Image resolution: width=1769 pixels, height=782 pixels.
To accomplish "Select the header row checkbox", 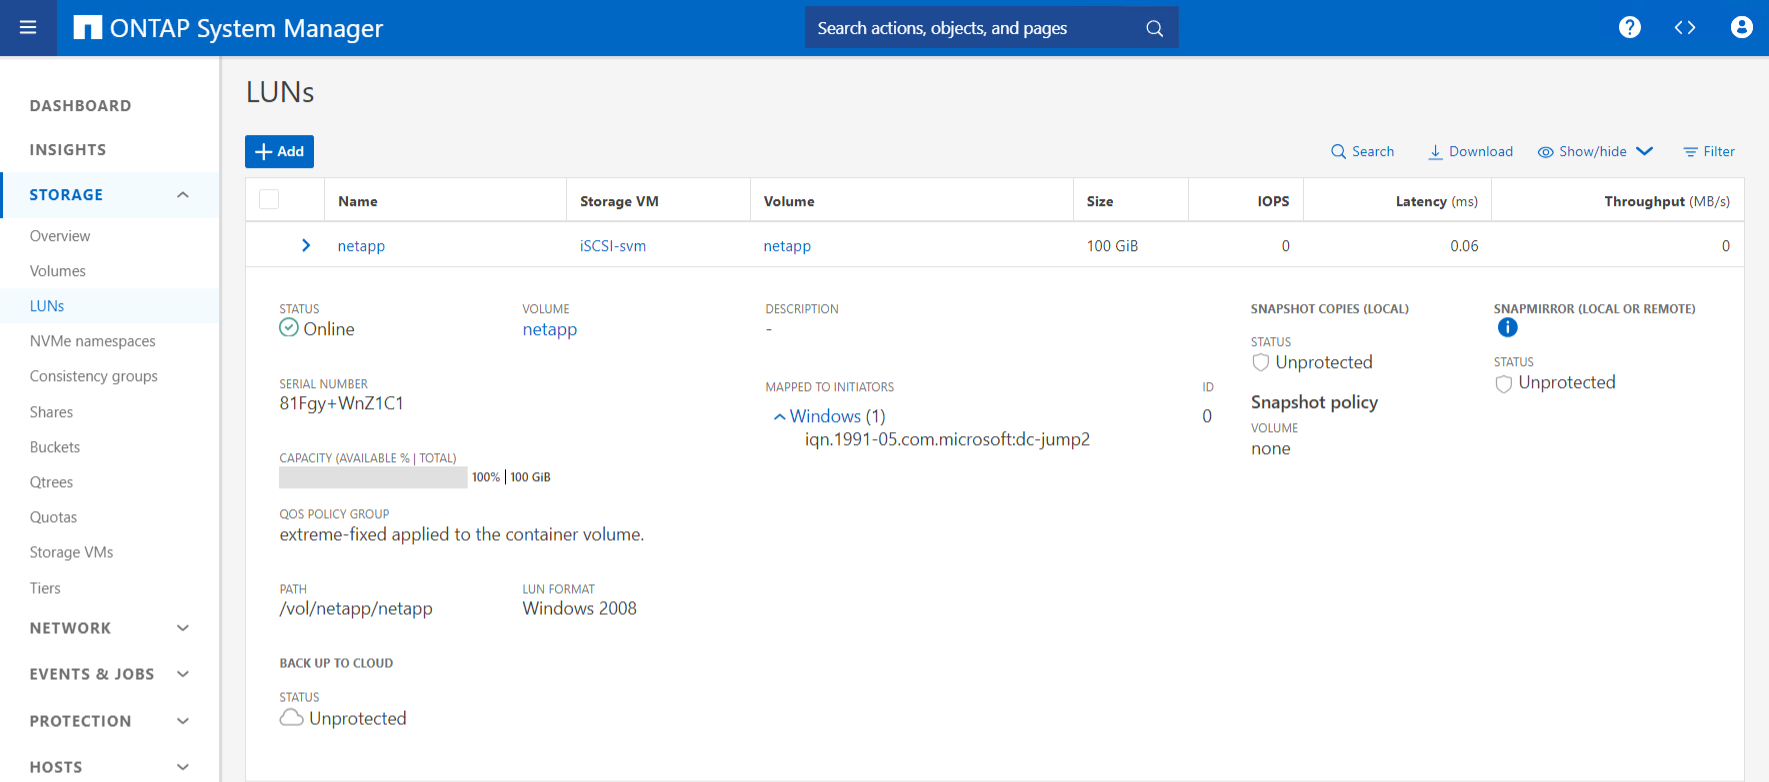I will (269, 199).
